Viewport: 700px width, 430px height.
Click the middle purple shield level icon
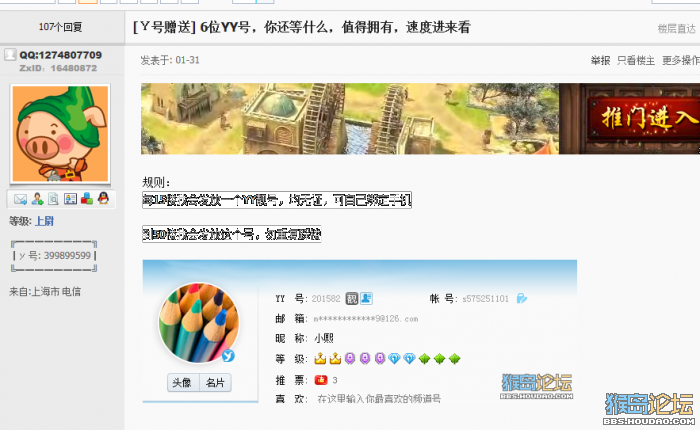[365, 359]
